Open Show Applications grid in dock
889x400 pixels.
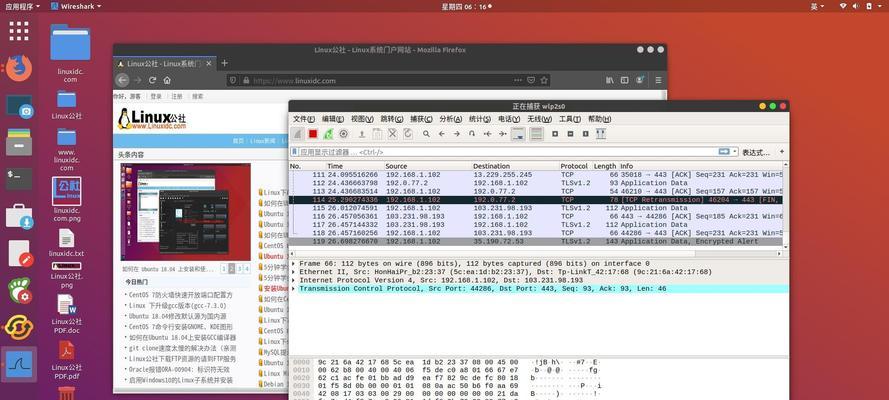(x=19, y=31)
